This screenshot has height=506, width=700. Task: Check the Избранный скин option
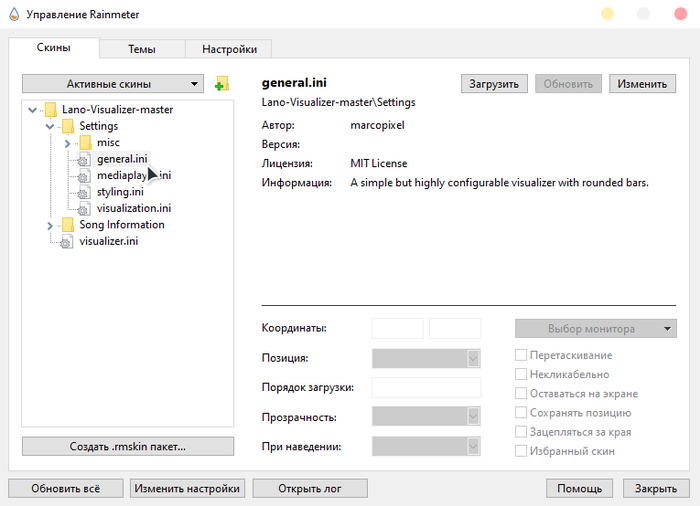(x=521, y=451)
